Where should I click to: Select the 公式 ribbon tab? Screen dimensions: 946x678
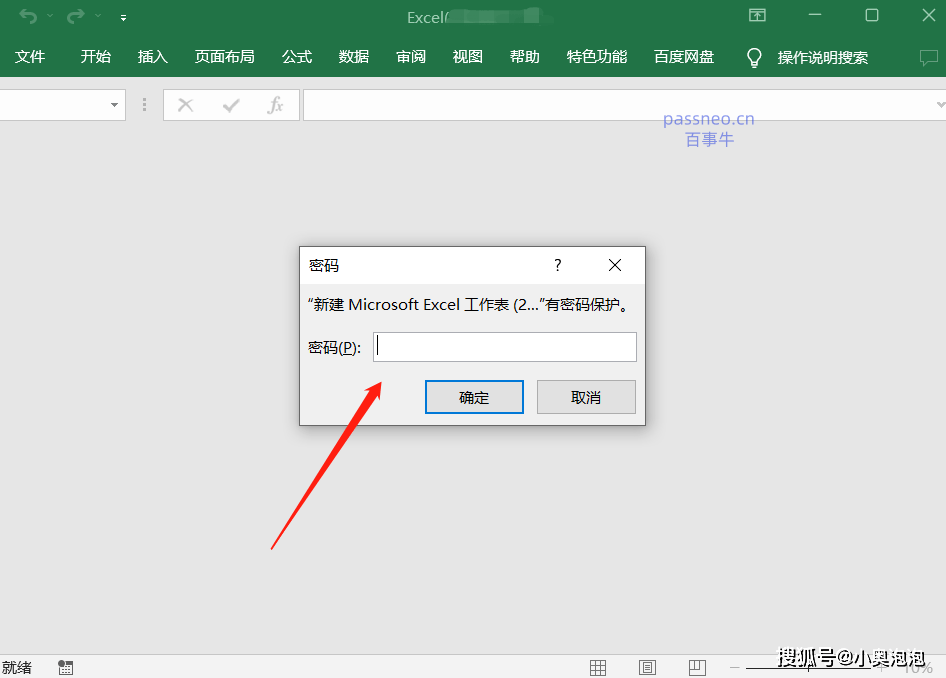(x=297, y=57)
